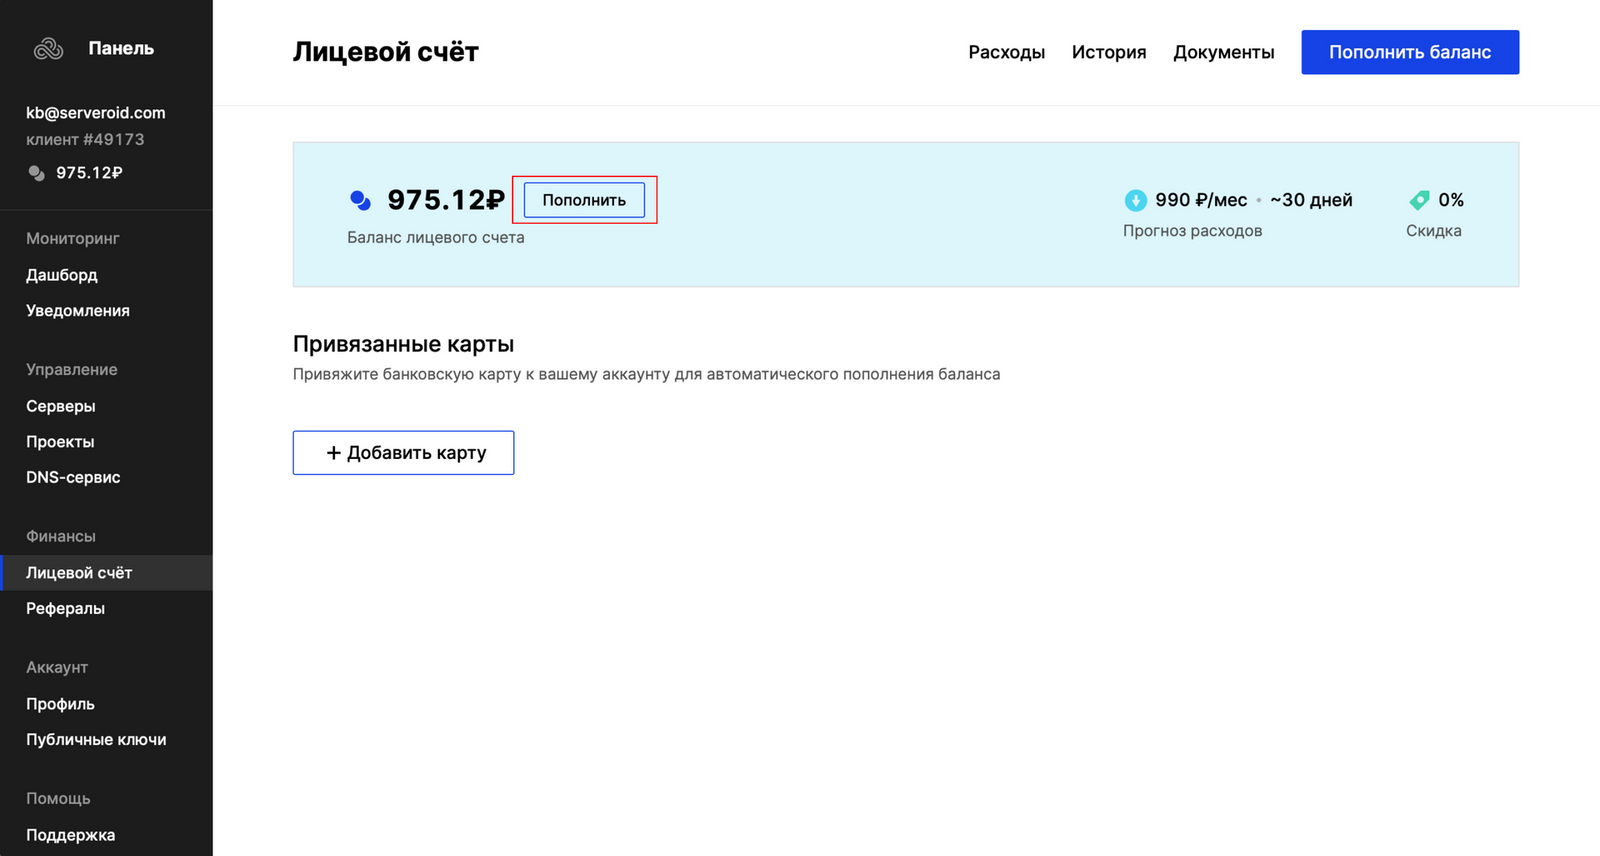The height and width of the screenshot is (856, 1600).
Task: Click the Добавить карту button
Action: 403,453
